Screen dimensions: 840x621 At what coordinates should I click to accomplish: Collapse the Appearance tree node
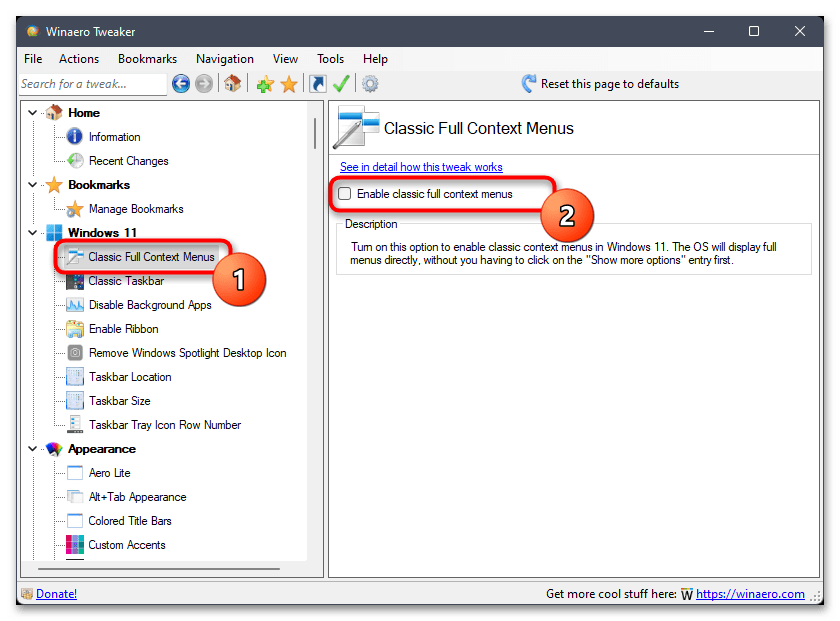(x=32, y=449)
